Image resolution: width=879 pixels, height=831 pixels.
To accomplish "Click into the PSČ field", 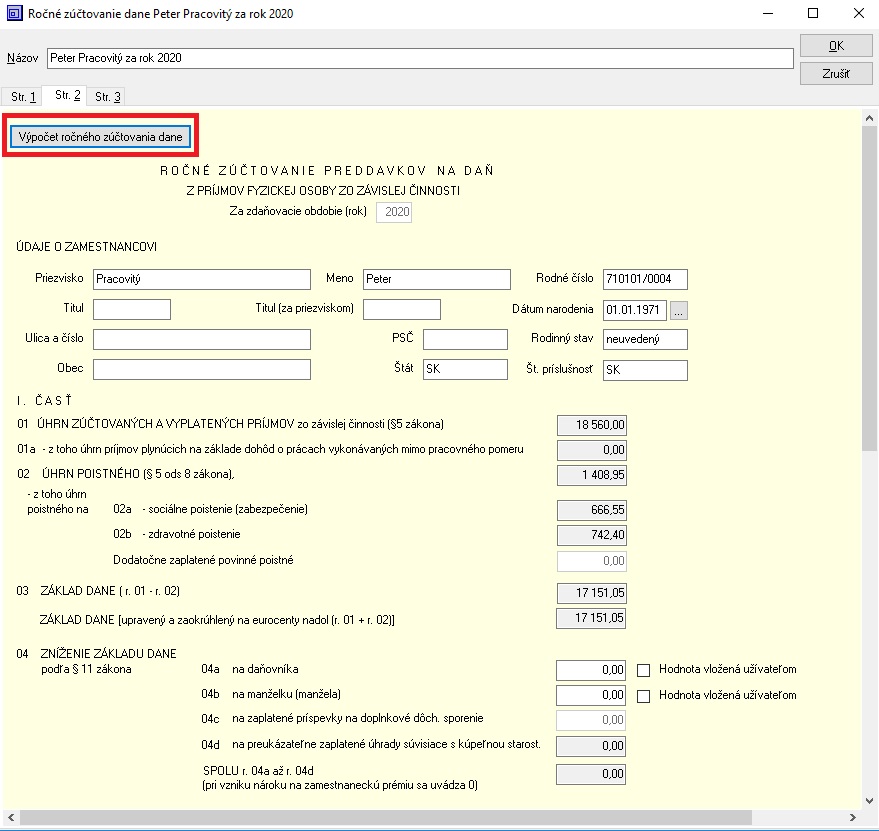I will coord(465,339).
